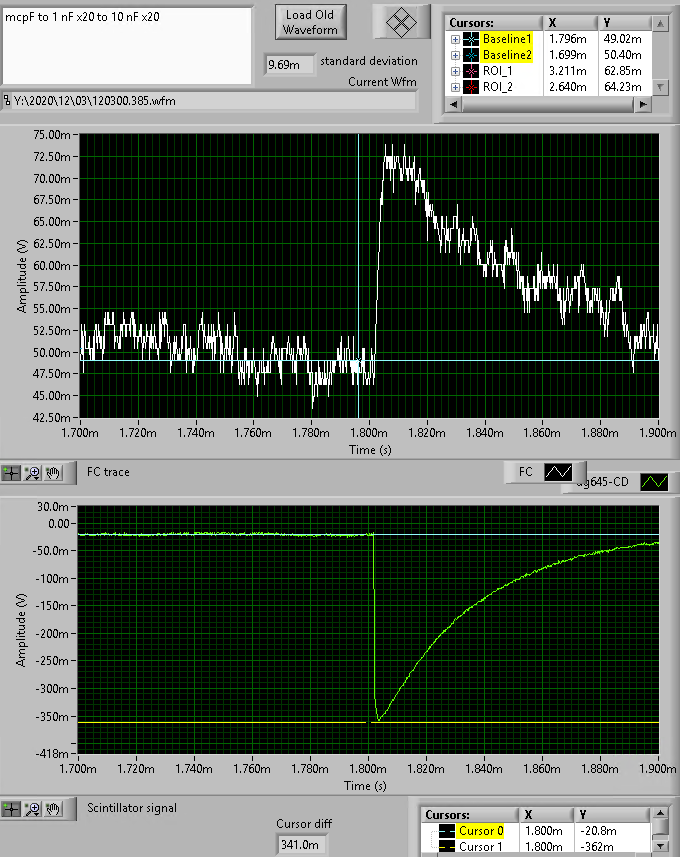Select Cursor 0 in bottom cursor list
Viewport: 680px width, 857px height.
482,831
